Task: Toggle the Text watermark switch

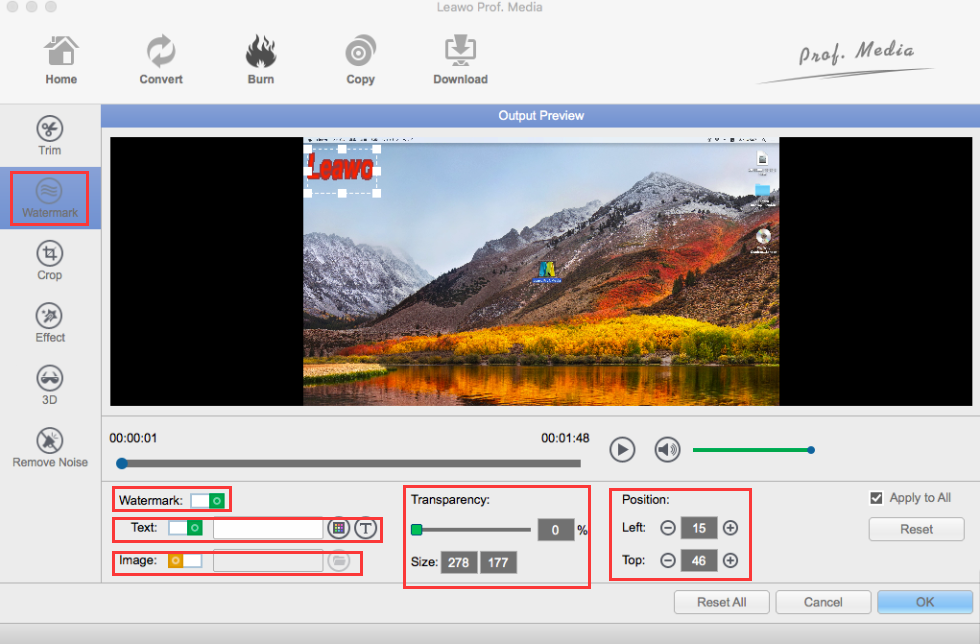Action: tap(186, 528)
